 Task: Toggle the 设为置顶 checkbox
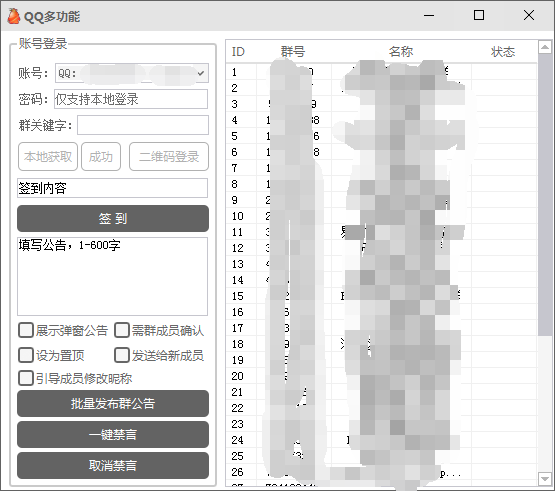pos(26,355)
